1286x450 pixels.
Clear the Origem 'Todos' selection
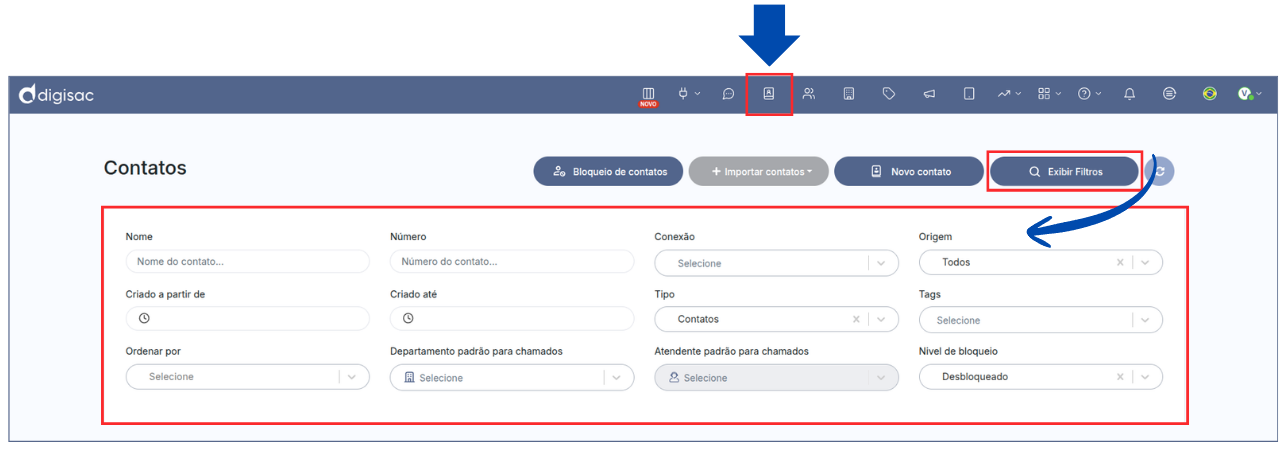click(x=1120, y=262)
